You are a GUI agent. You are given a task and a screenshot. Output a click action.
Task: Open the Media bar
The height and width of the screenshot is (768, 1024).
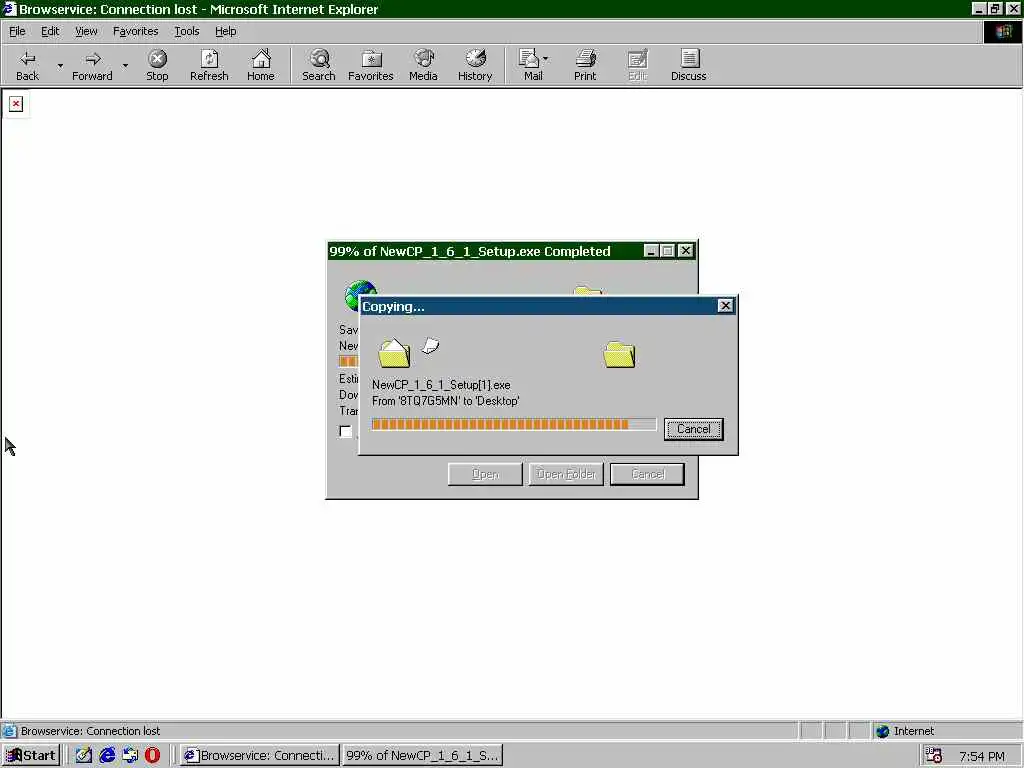click(423, 65)
